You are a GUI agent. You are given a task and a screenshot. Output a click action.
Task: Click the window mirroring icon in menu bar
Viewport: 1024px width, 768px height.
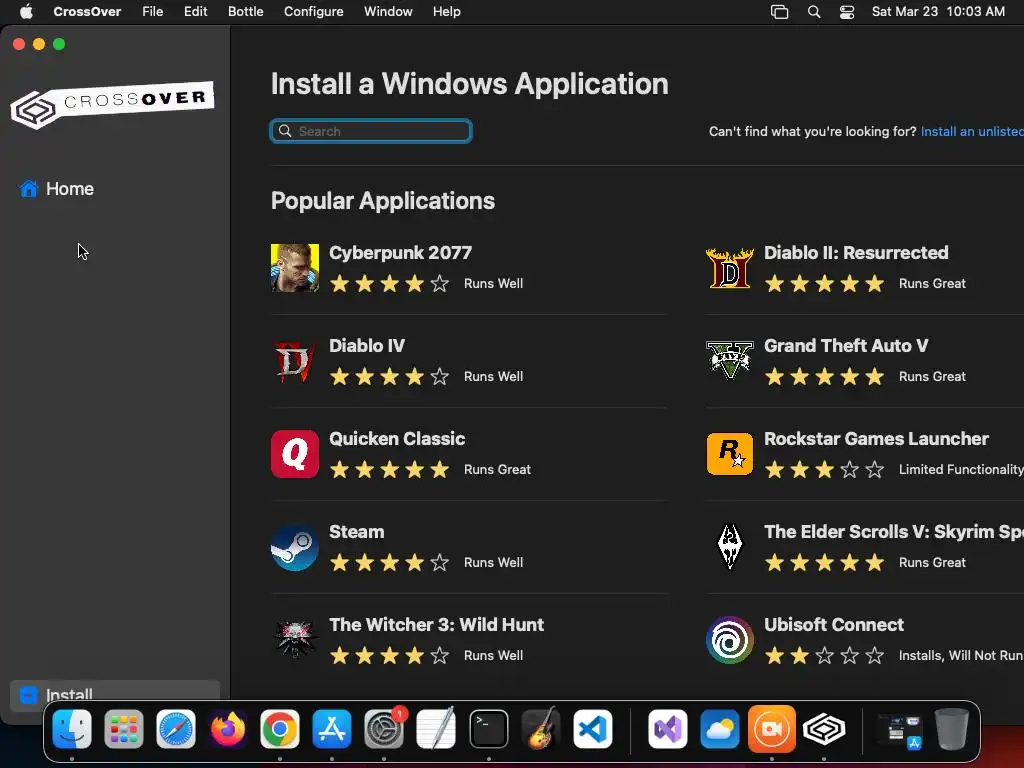pos(779,12)
